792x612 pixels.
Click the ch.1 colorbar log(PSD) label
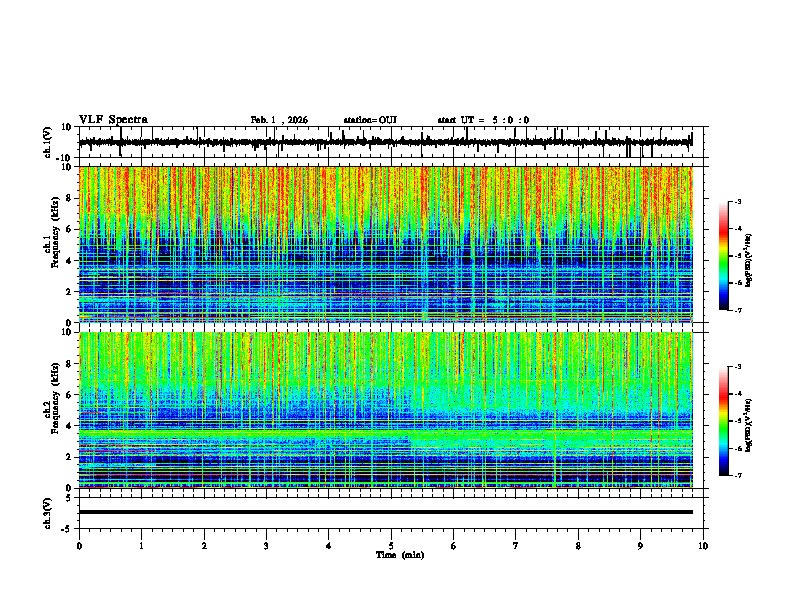(x=749, y=260)
